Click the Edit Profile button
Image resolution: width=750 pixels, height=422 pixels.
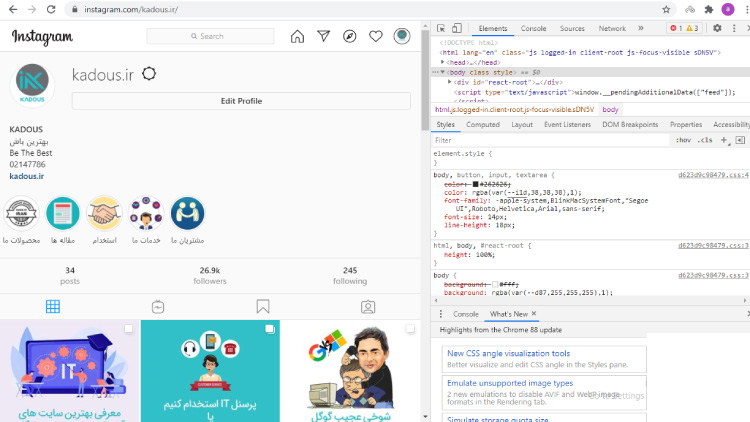click(x=241, y=101)
